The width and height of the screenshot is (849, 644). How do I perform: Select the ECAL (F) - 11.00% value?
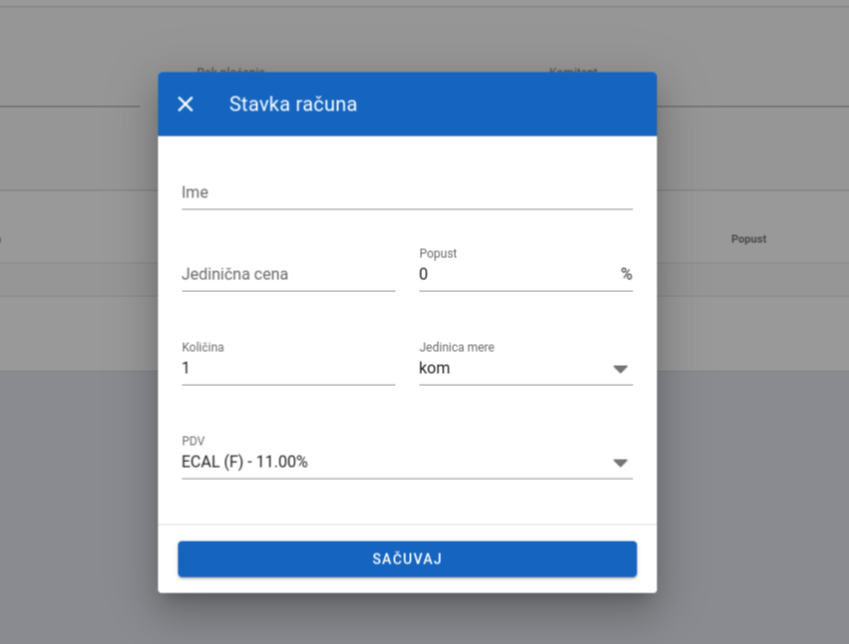245,462
